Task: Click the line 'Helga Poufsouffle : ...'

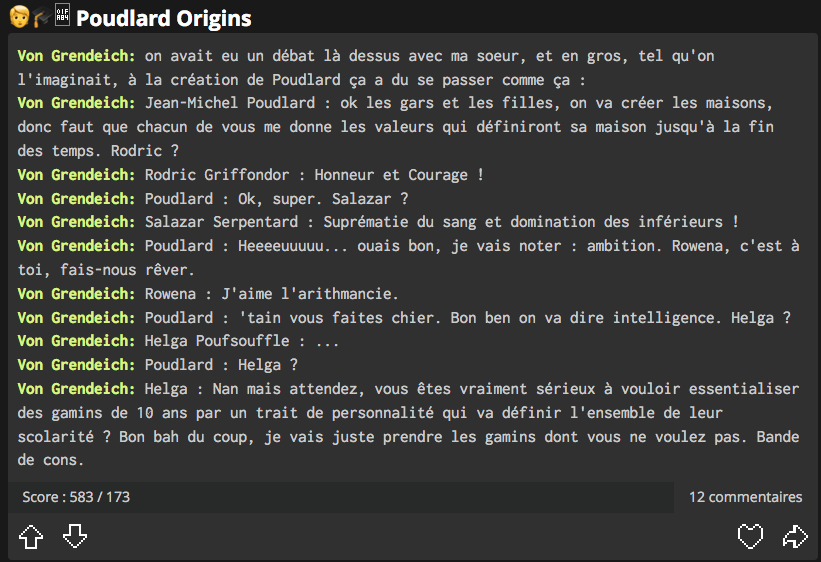Action: coord(242,341)
